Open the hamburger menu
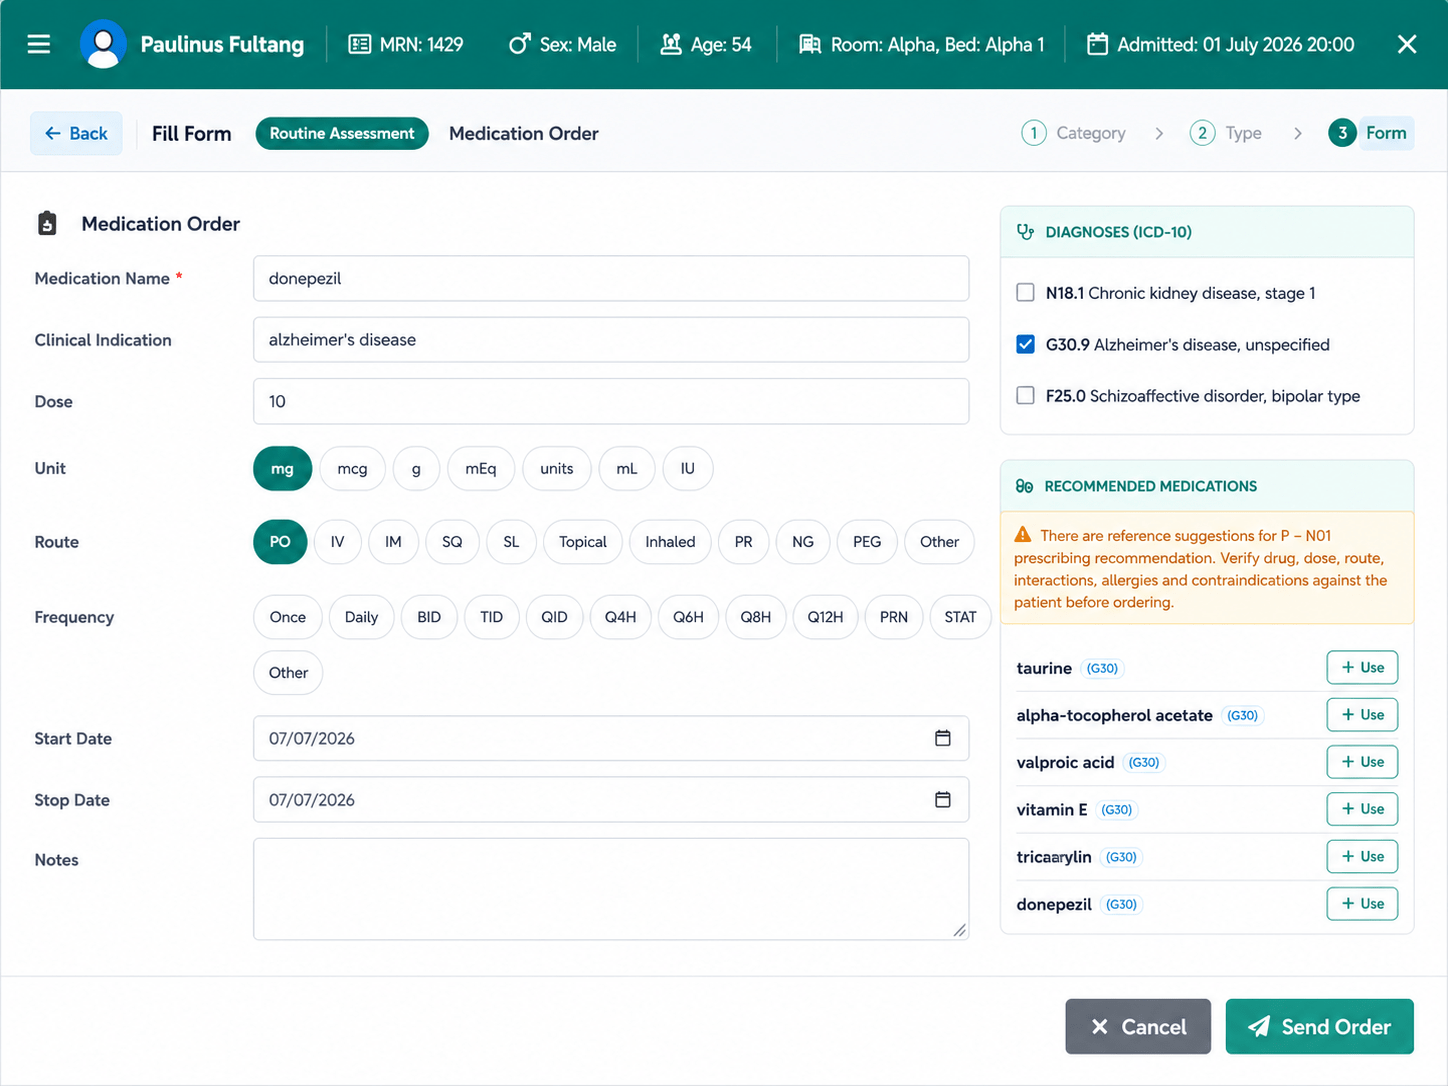This screenshot has width=1448, height=1086. (x=38, y=44)
